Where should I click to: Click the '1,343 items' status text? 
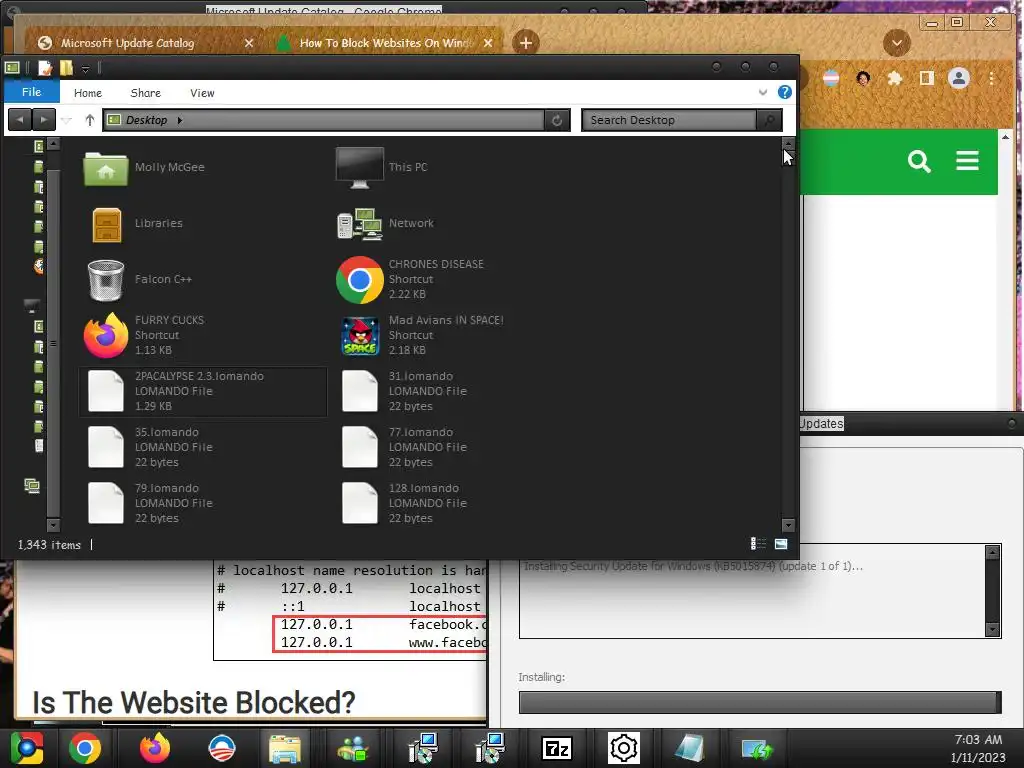[50, 545]
